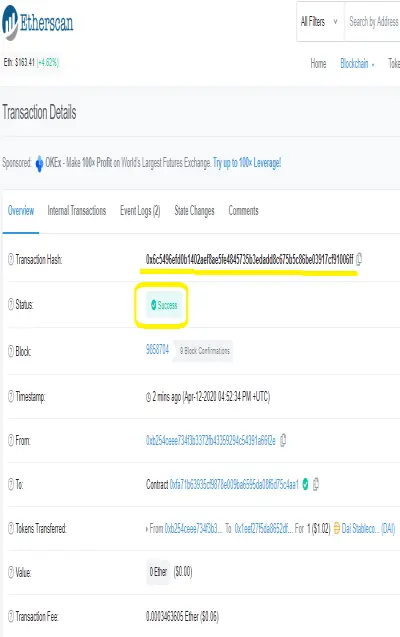Open the block number 9858704 link
The image size is (400, 637).
coord(157,350)
